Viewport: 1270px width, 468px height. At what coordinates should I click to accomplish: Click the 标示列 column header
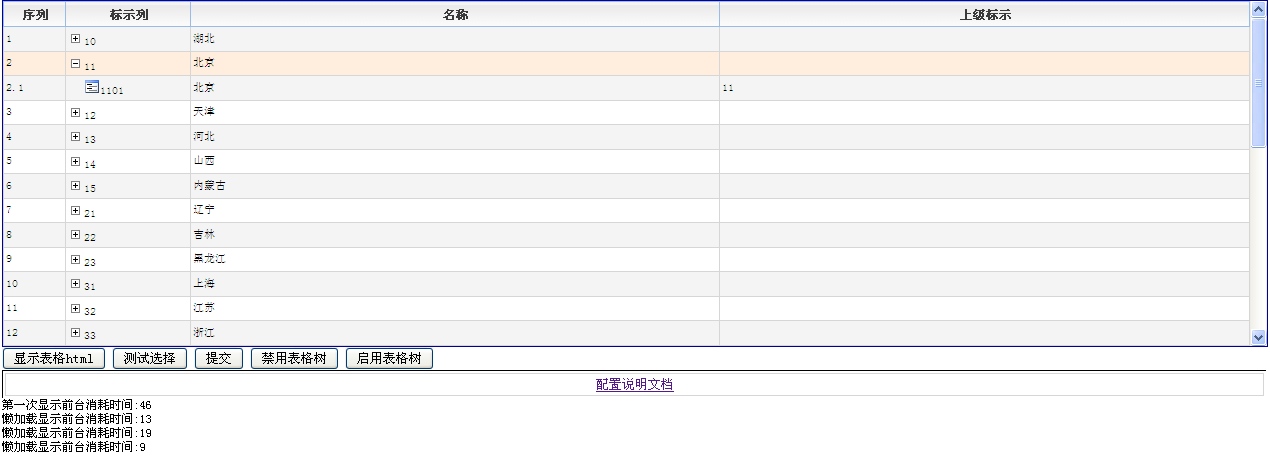[128, 14]
